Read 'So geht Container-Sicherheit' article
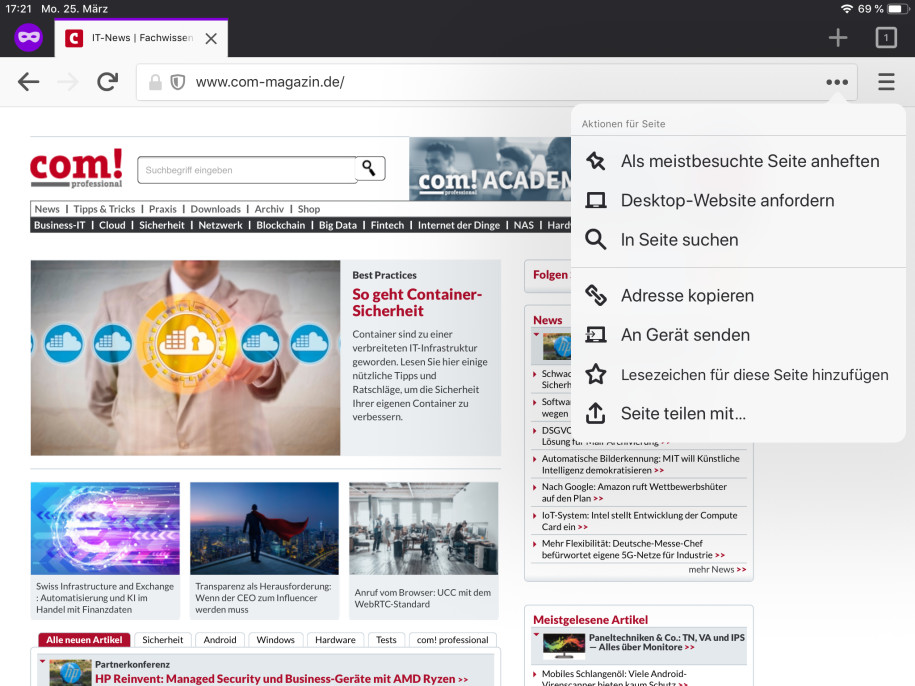 pos(417,302)
